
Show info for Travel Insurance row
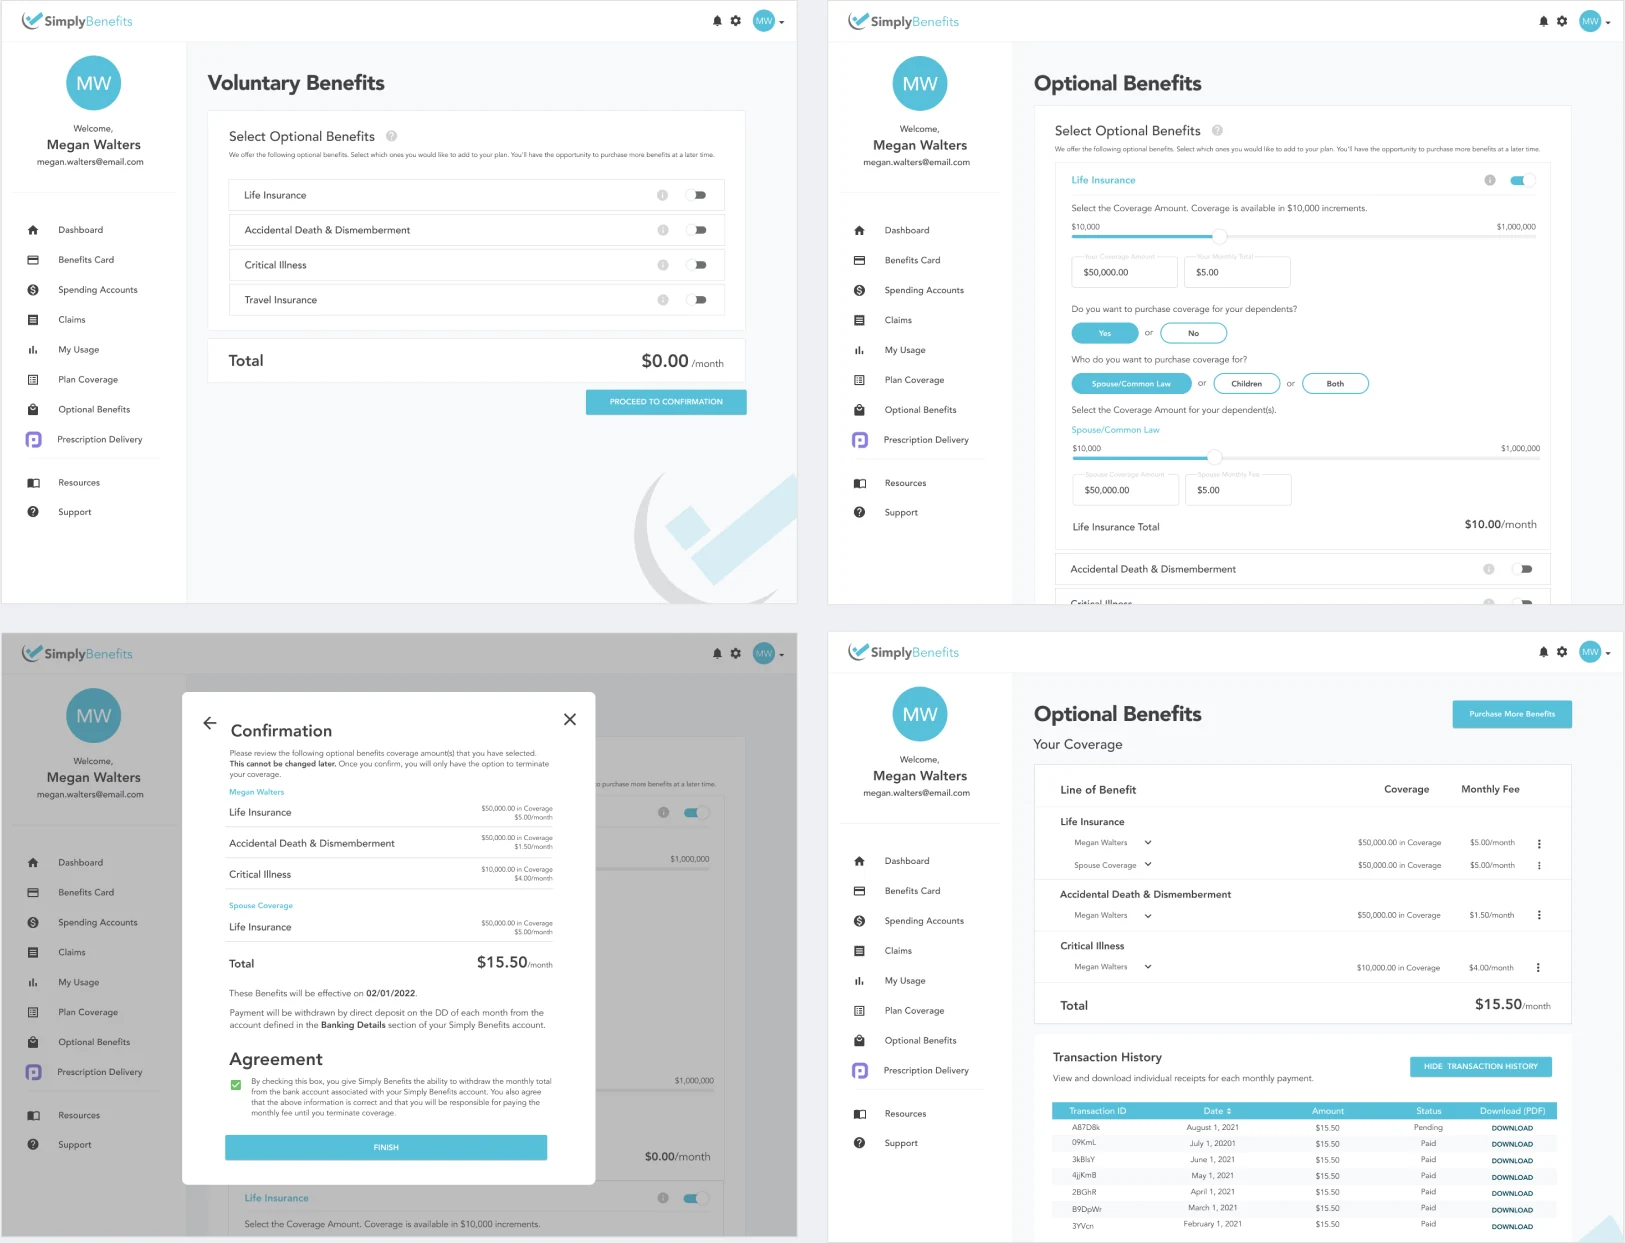(662, 300)
